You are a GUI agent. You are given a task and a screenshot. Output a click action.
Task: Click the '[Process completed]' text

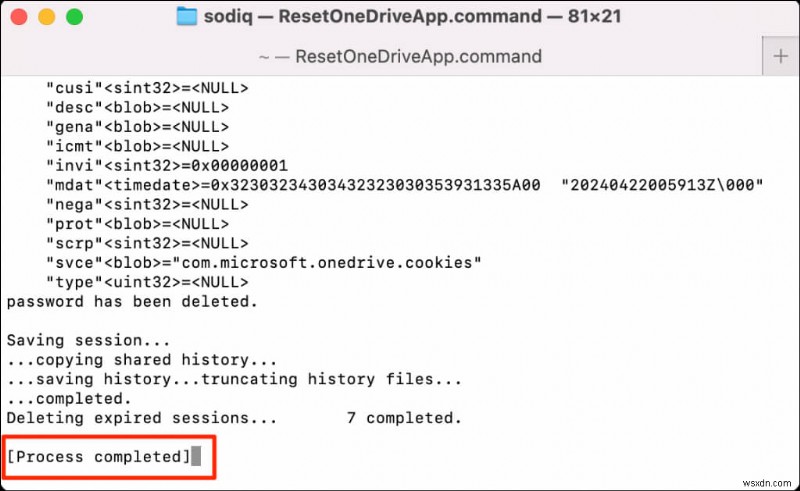click(x=98, y=457)
